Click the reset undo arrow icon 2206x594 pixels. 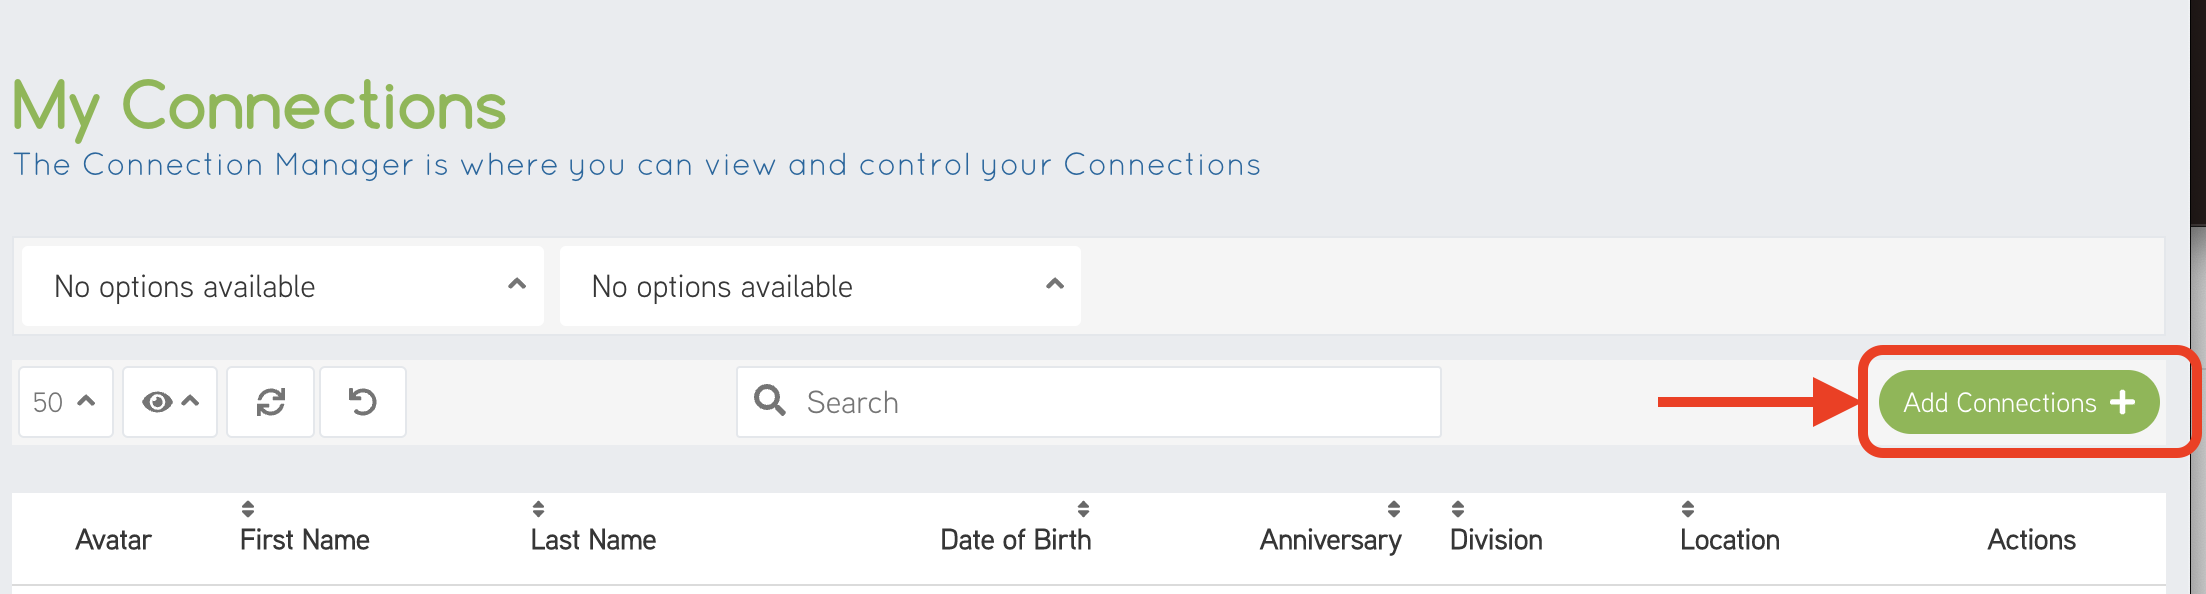(362, 402)
